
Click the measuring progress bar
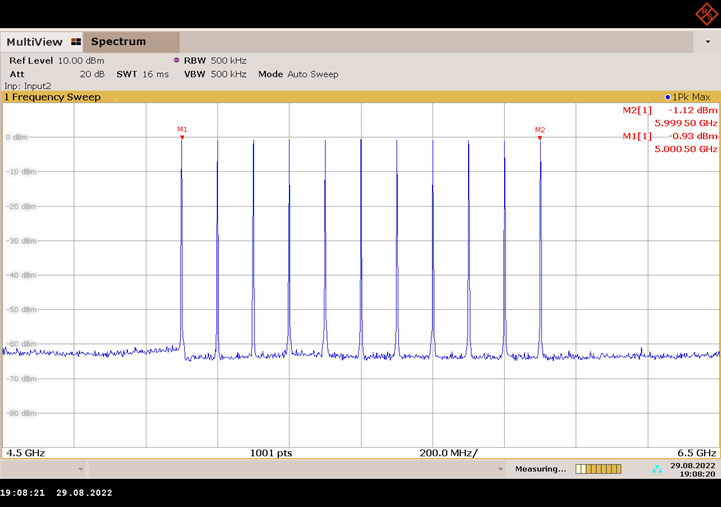[598, 468]
